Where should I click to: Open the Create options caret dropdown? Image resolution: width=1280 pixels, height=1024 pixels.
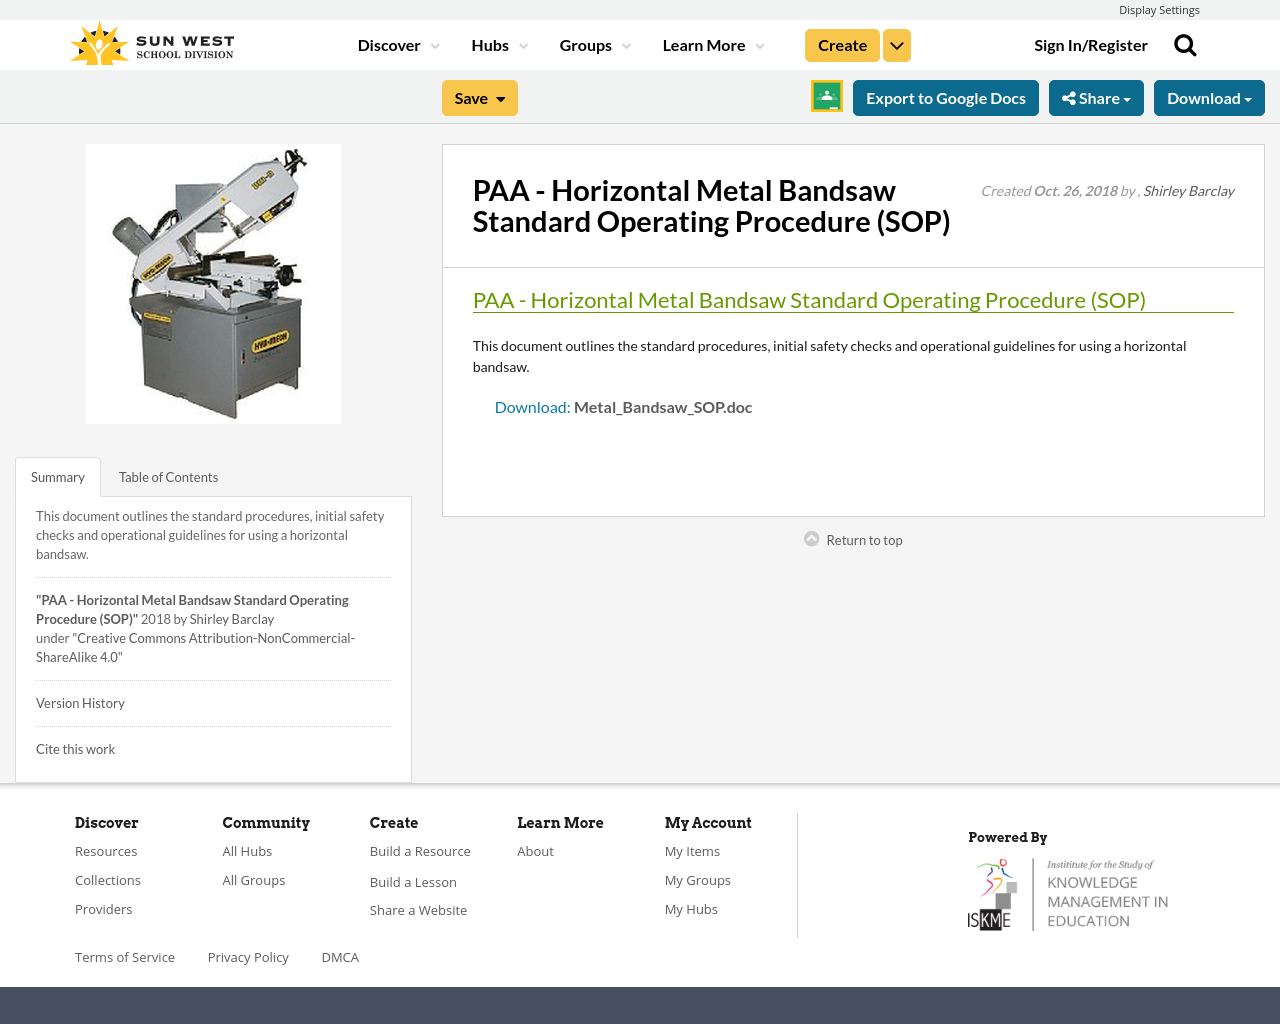(x=896, y=44)
